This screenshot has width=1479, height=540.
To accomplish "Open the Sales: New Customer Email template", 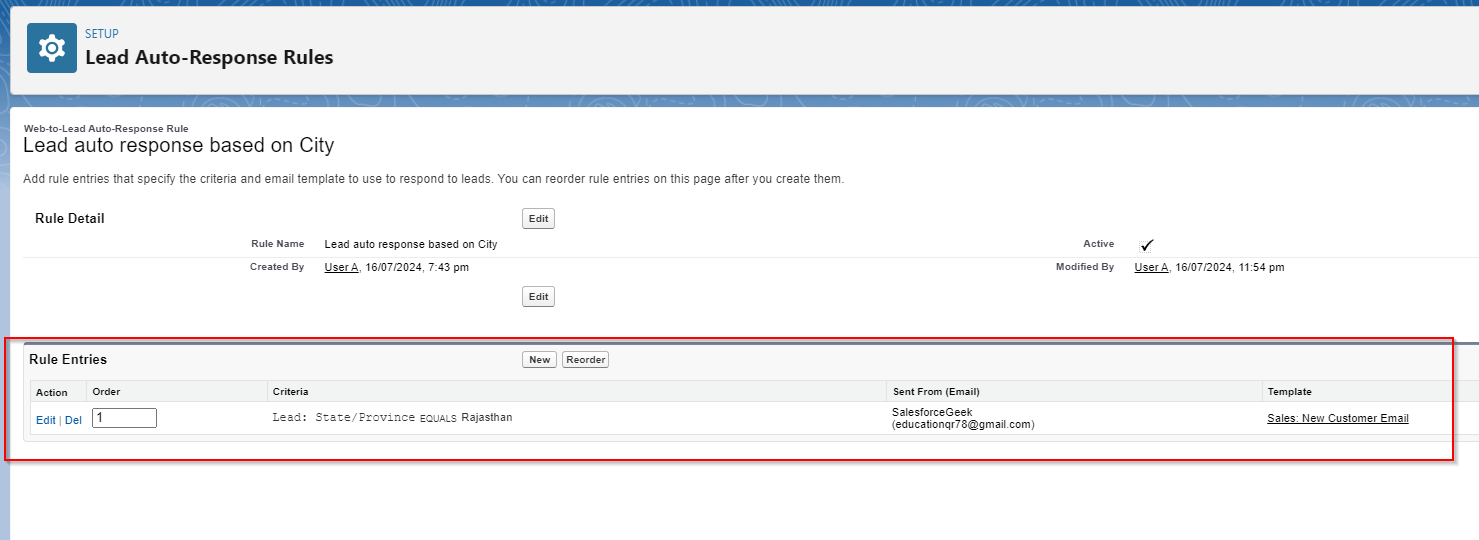I will click(1338, 418).
